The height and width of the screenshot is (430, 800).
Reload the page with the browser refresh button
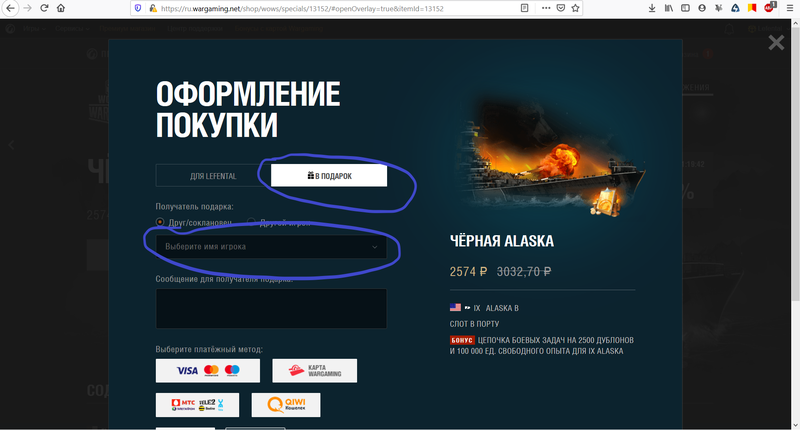click(x=44, y=8)
